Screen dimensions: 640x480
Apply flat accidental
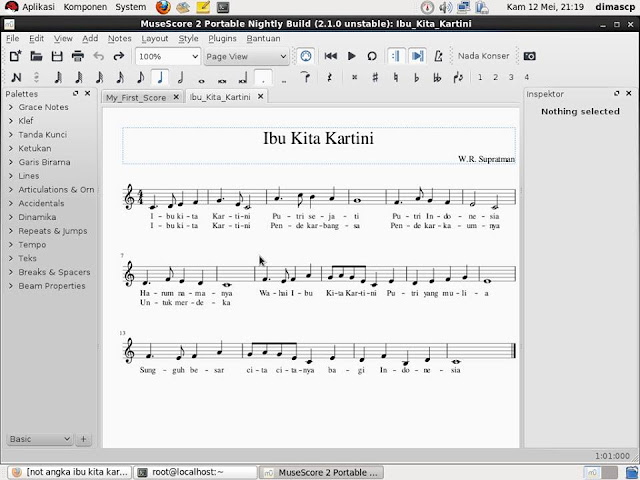click(416, 77)
